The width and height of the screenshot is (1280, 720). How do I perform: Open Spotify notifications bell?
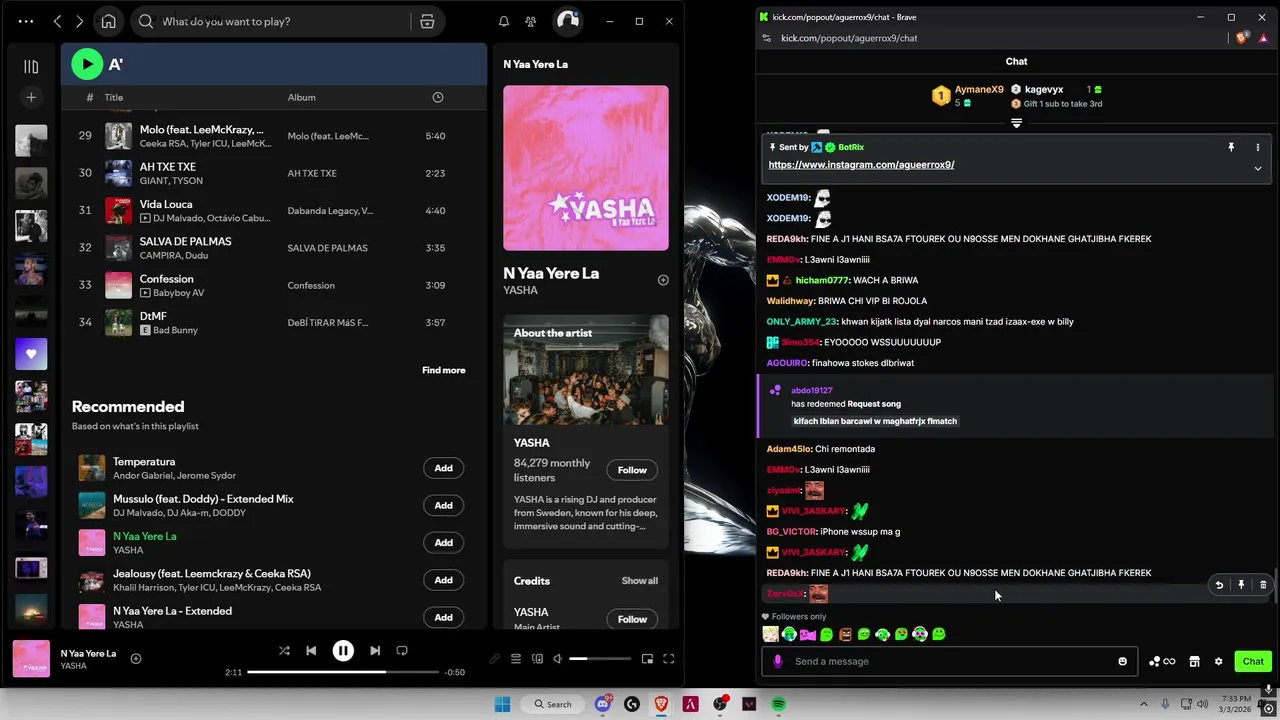point(504,21)
